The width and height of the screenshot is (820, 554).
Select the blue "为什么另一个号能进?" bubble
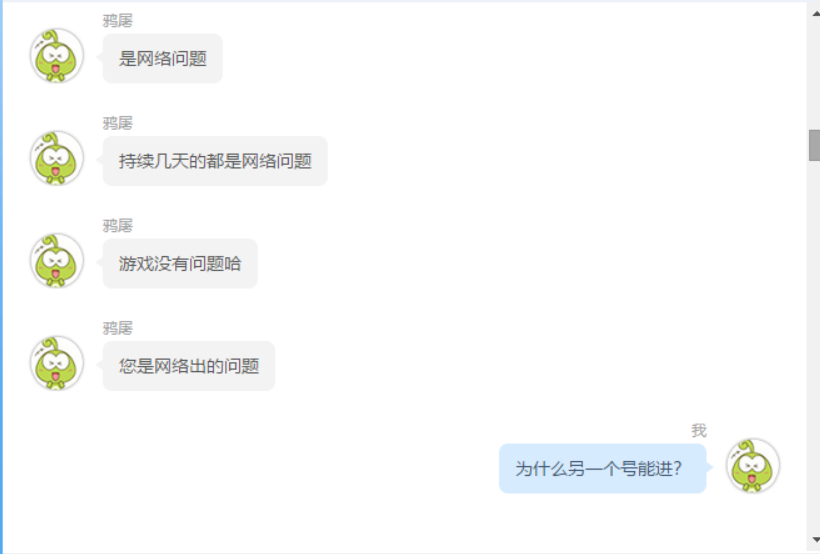(x=602, y=469)
